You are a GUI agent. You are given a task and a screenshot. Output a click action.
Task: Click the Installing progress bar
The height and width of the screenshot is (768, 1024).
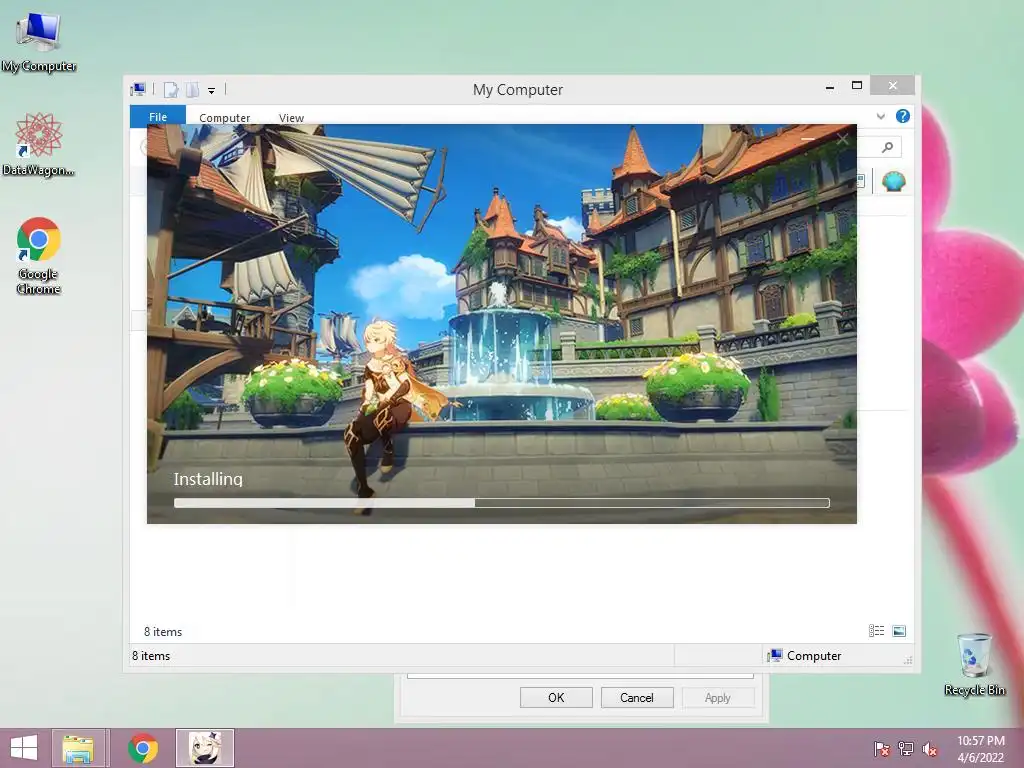tap(502, 503)
